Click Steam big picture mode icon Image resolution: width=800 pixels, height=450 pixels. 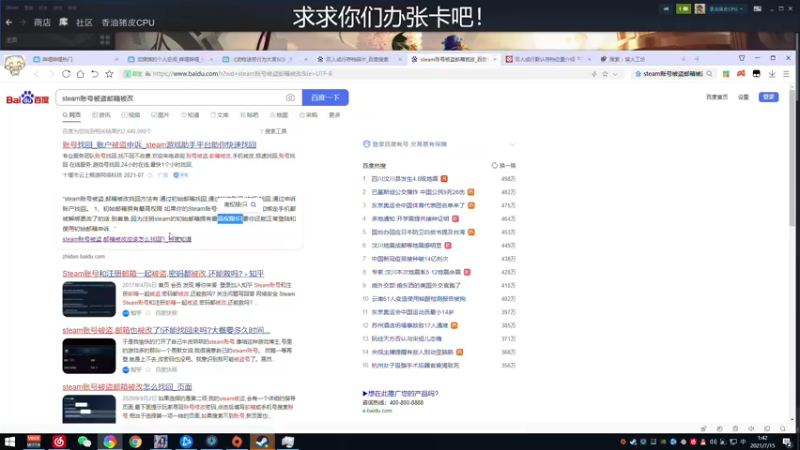[758, 9]
